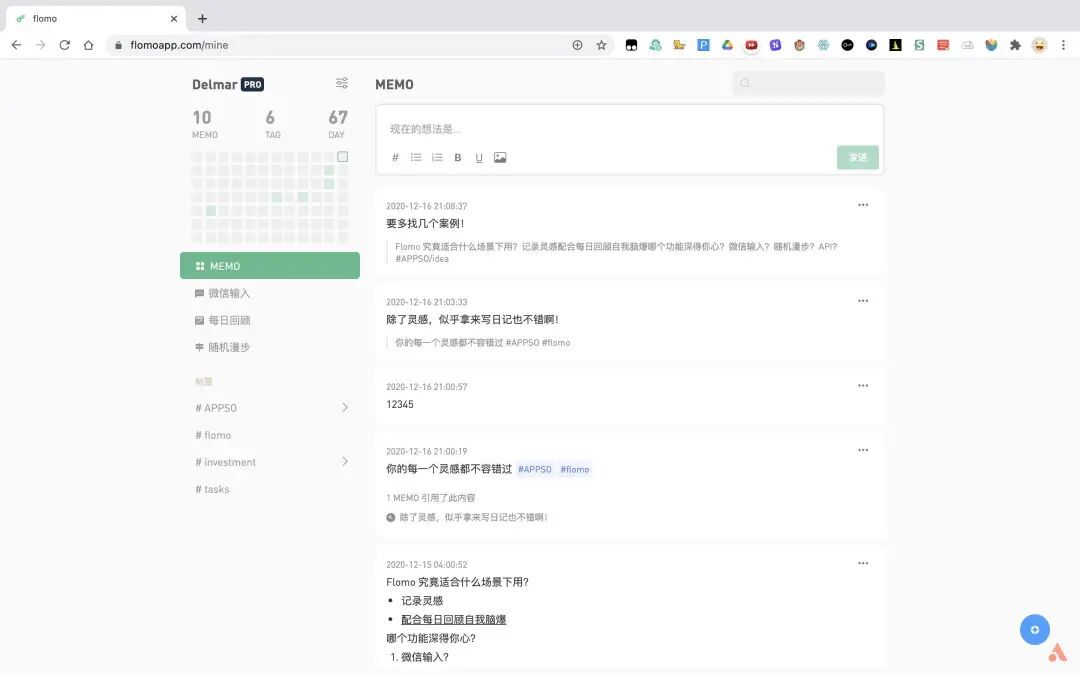Expand the #investment tag chevron

click(x=345, y=461)
